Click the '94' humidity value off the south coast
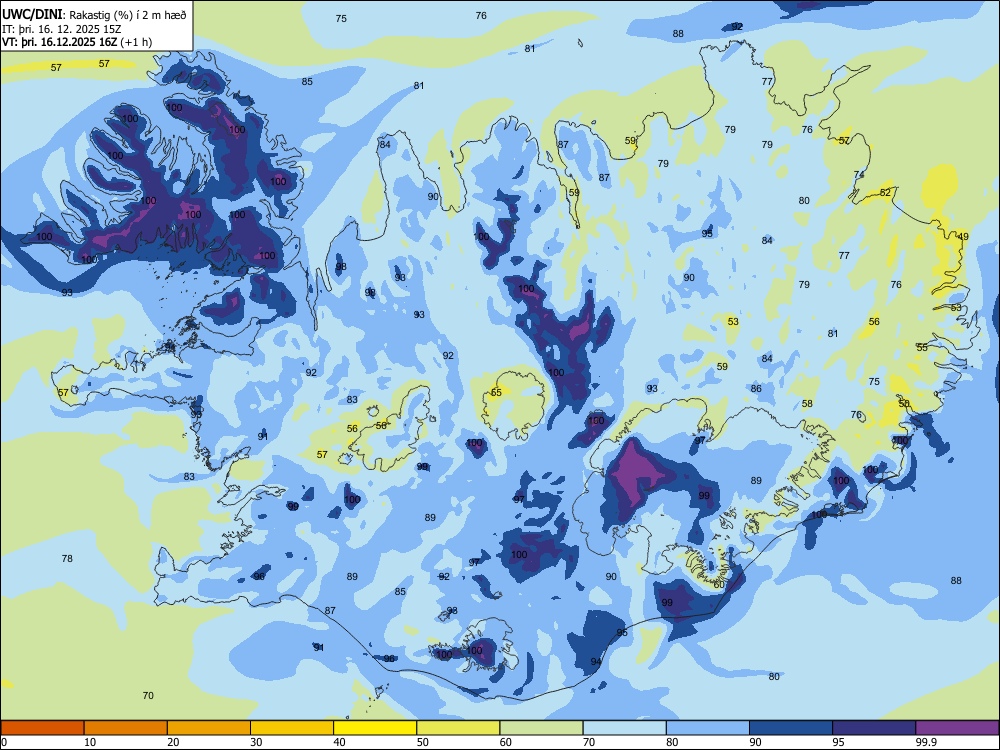 tap(596, 662)
